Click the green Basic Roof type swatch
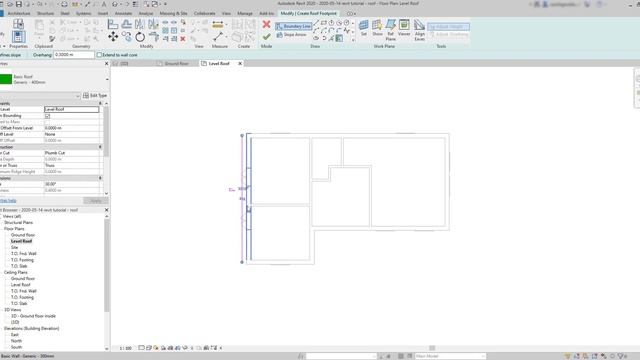This screenshot has height=360, width=640. (6, 79)
